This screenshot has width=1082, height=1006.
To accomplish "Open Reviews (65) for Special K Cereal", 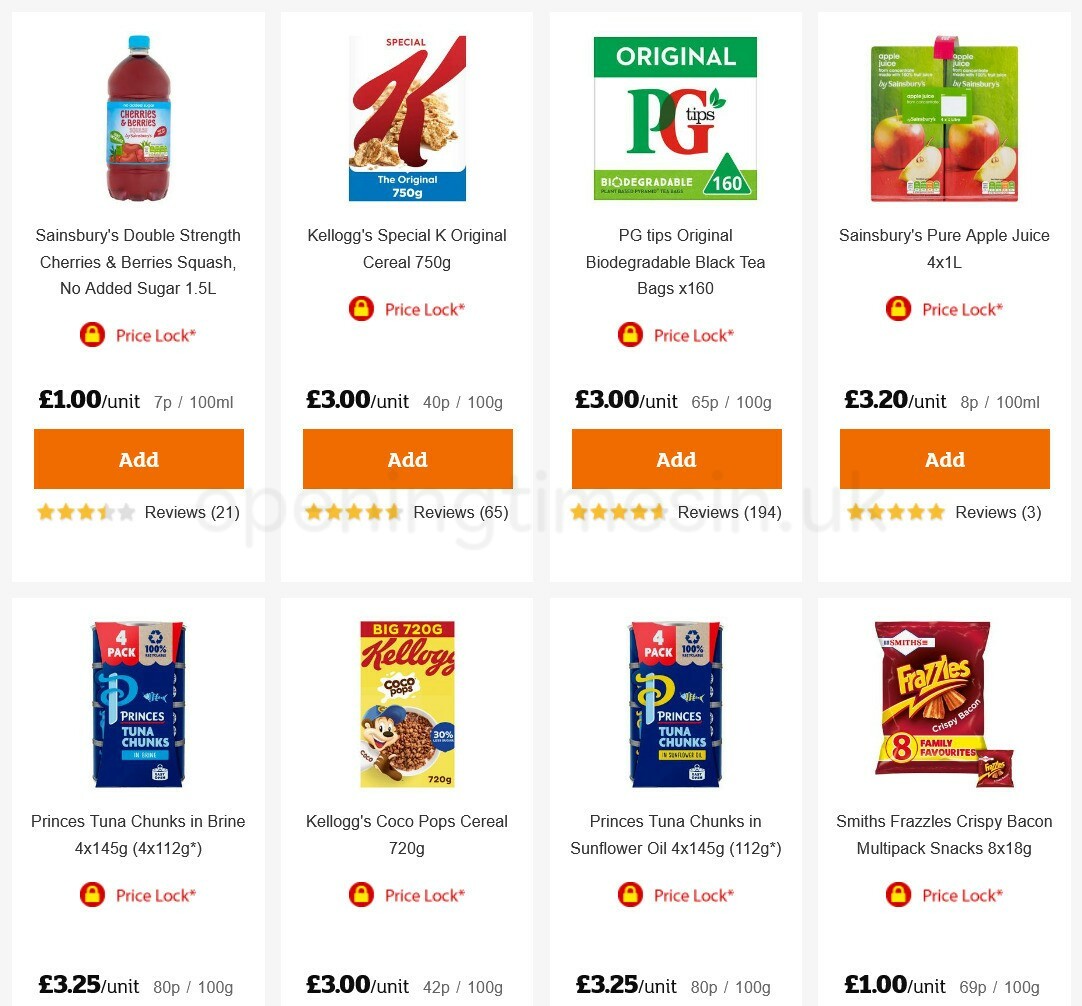I will pos(461,512).
